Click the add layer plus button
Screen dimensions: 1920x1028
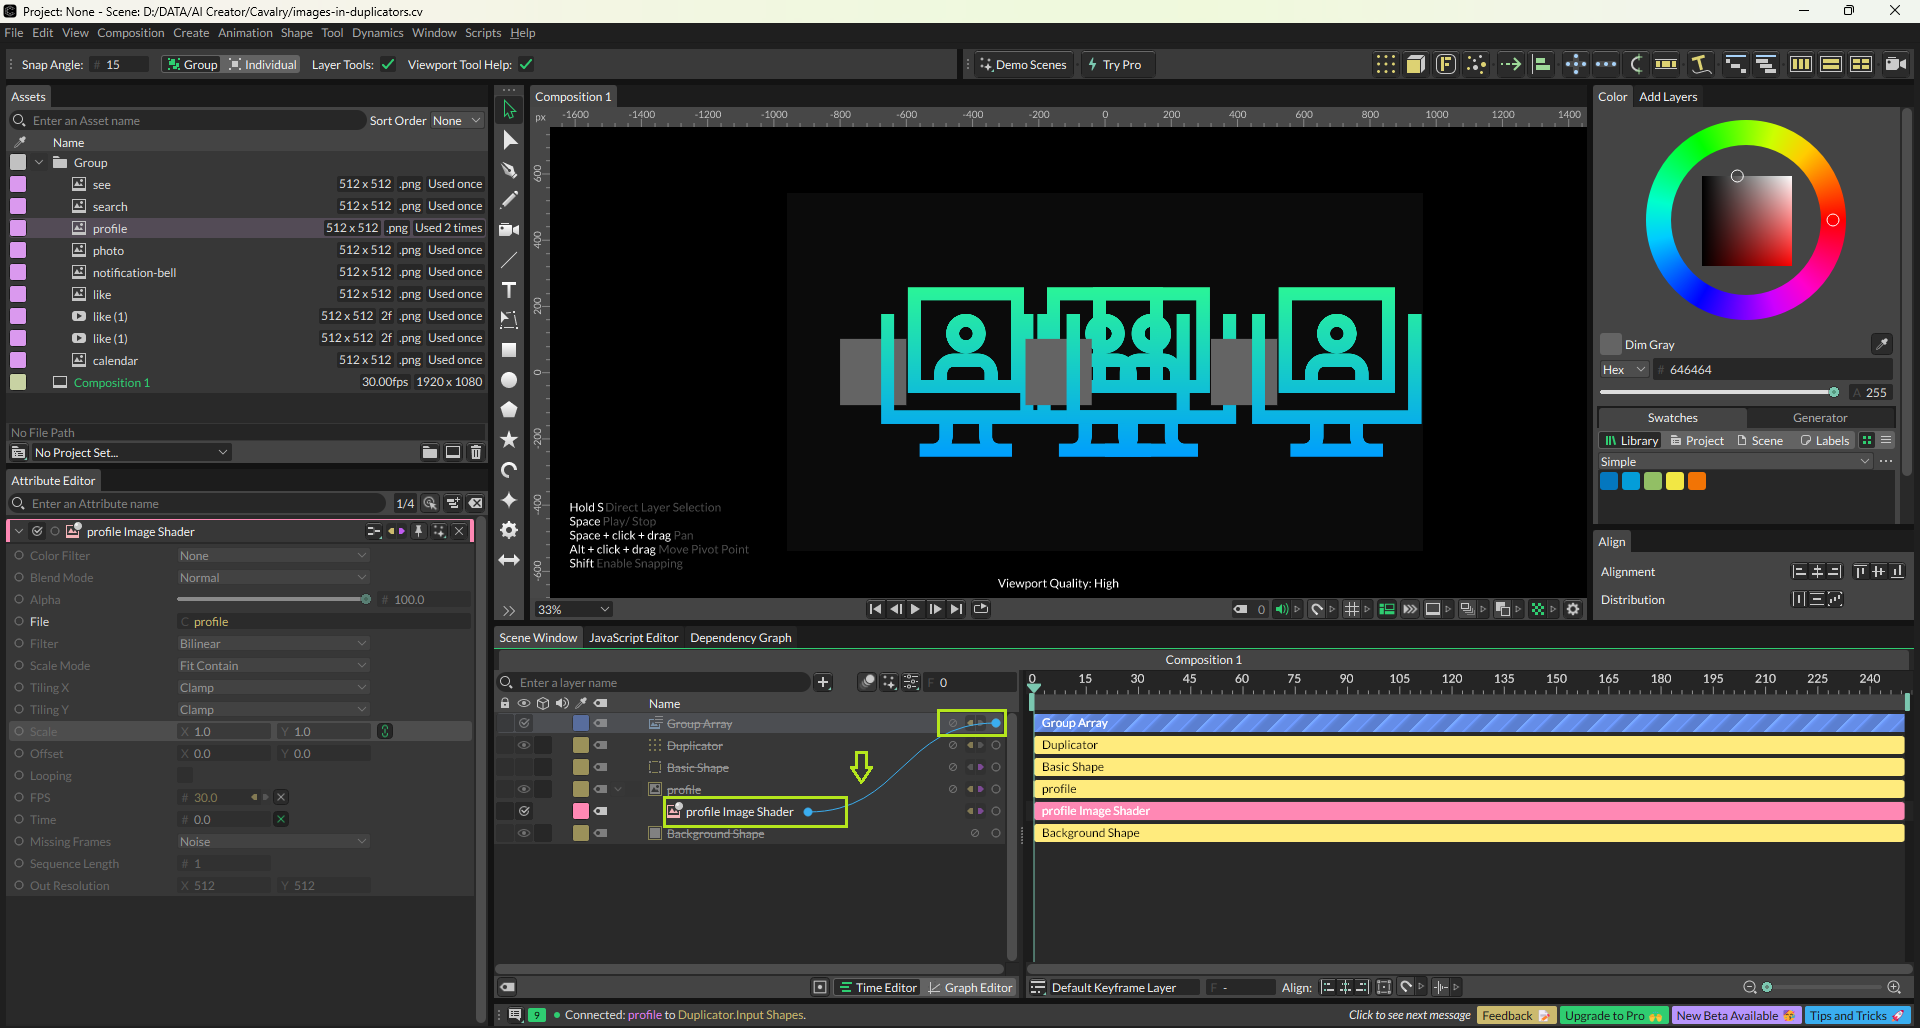[823, 682]
